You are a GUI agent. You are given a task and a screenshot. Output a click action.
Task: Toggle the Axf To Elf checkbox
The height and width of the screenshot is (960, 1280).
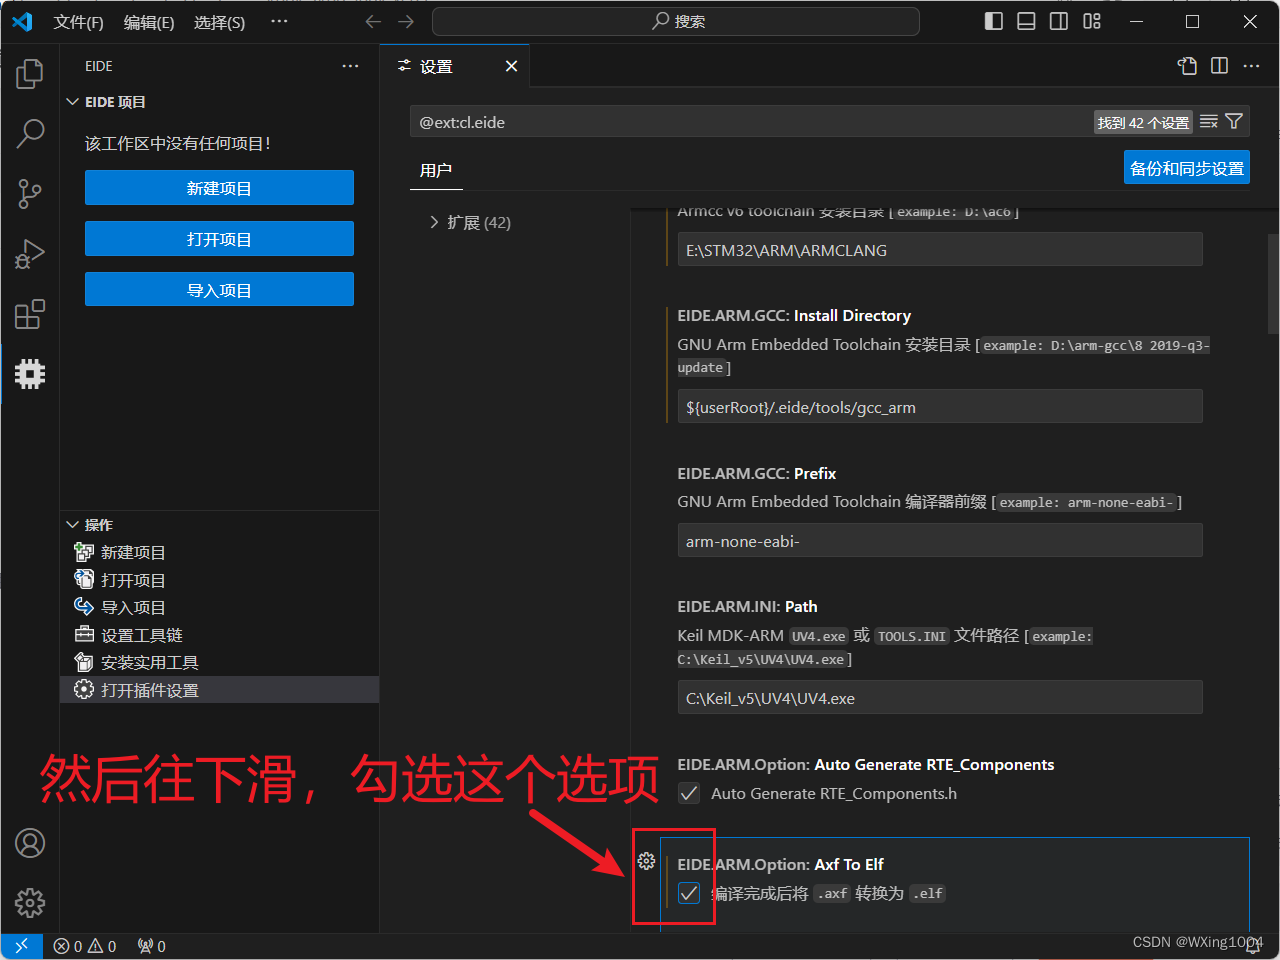pos(689,893)
